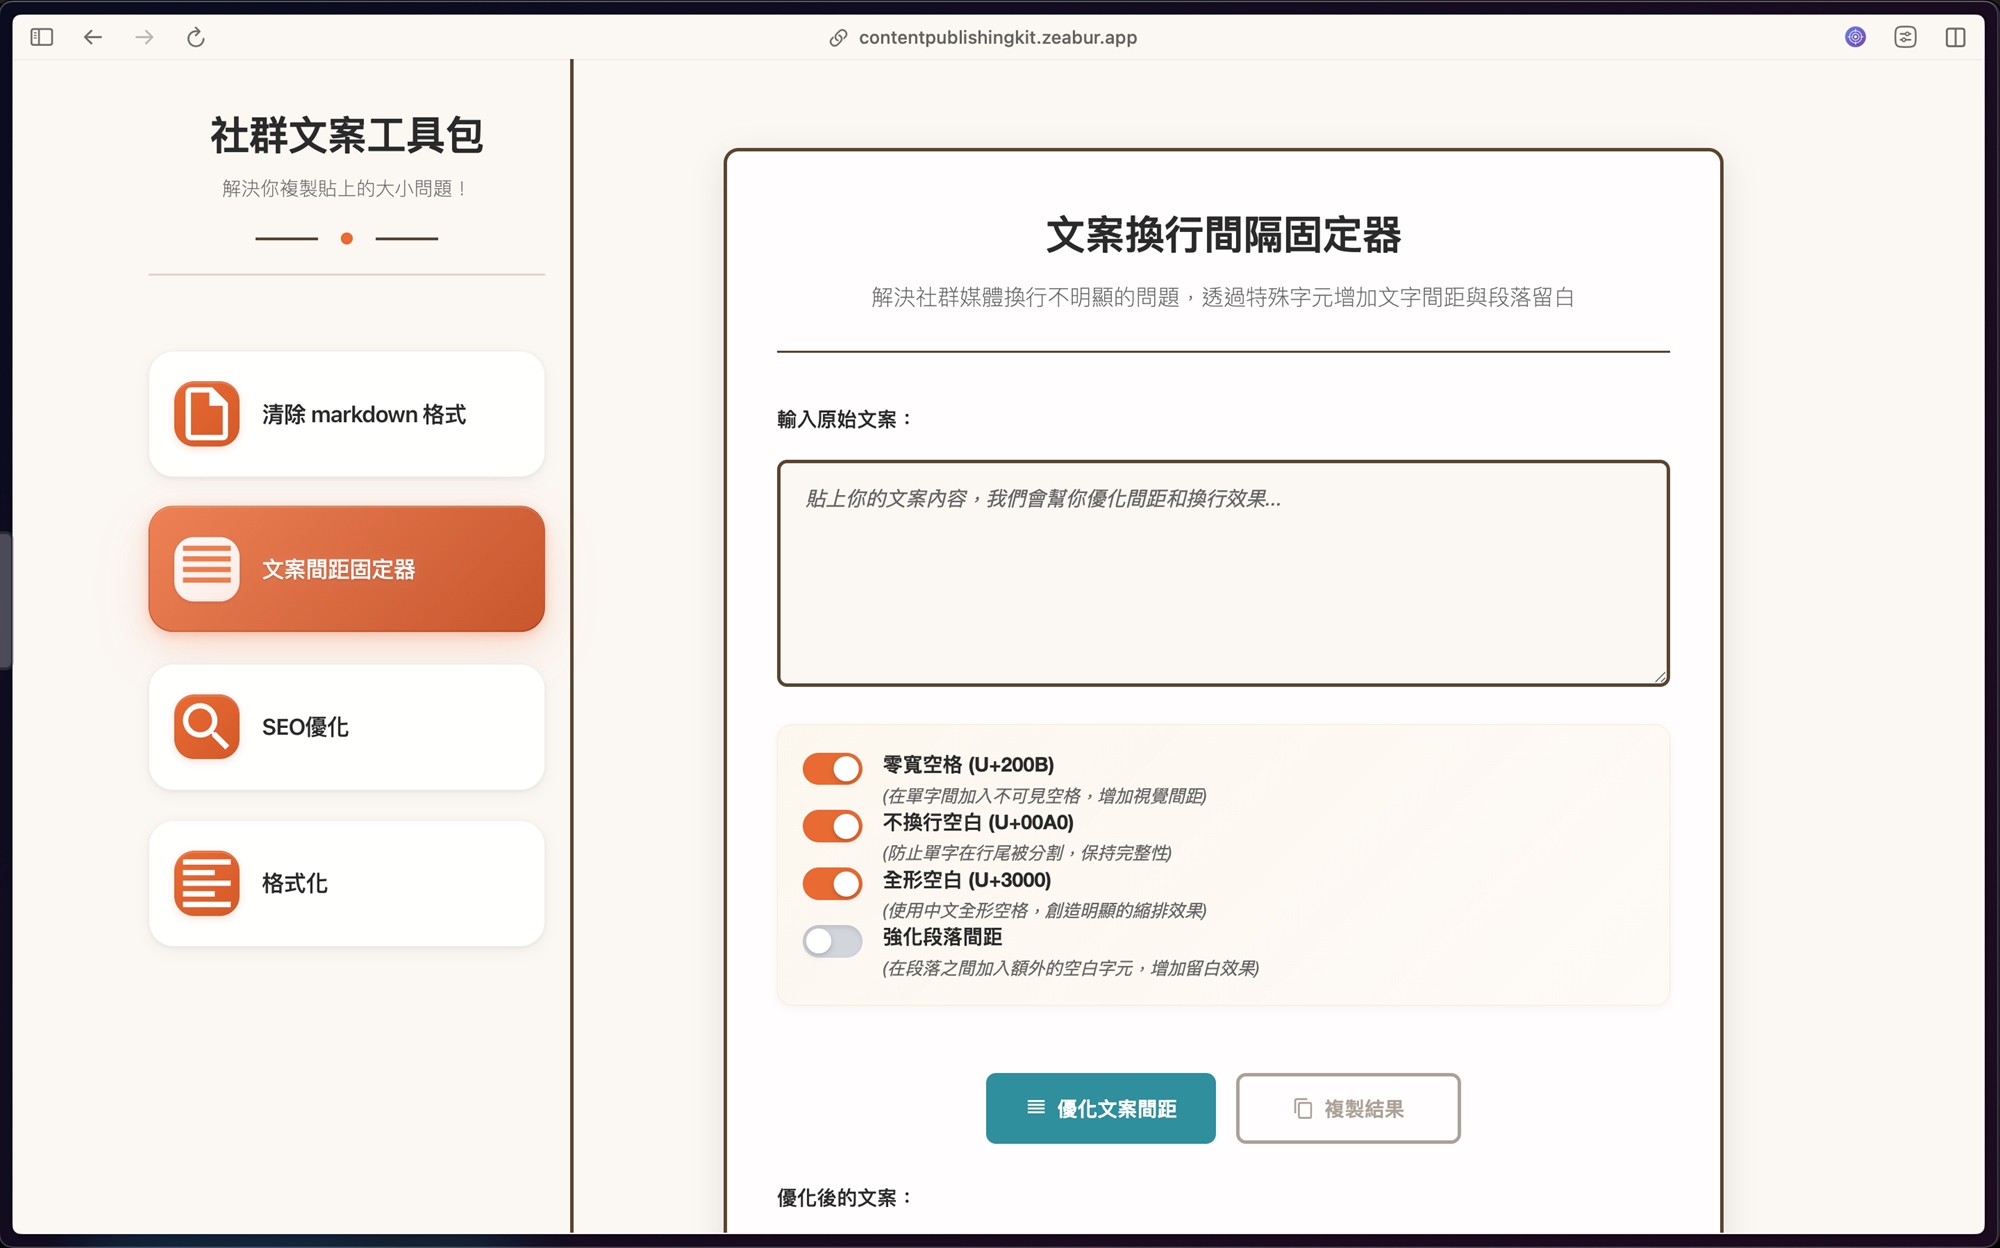
Task: Open the 清除 markdown 格式 menu item
Action: (x=363, y=414)
